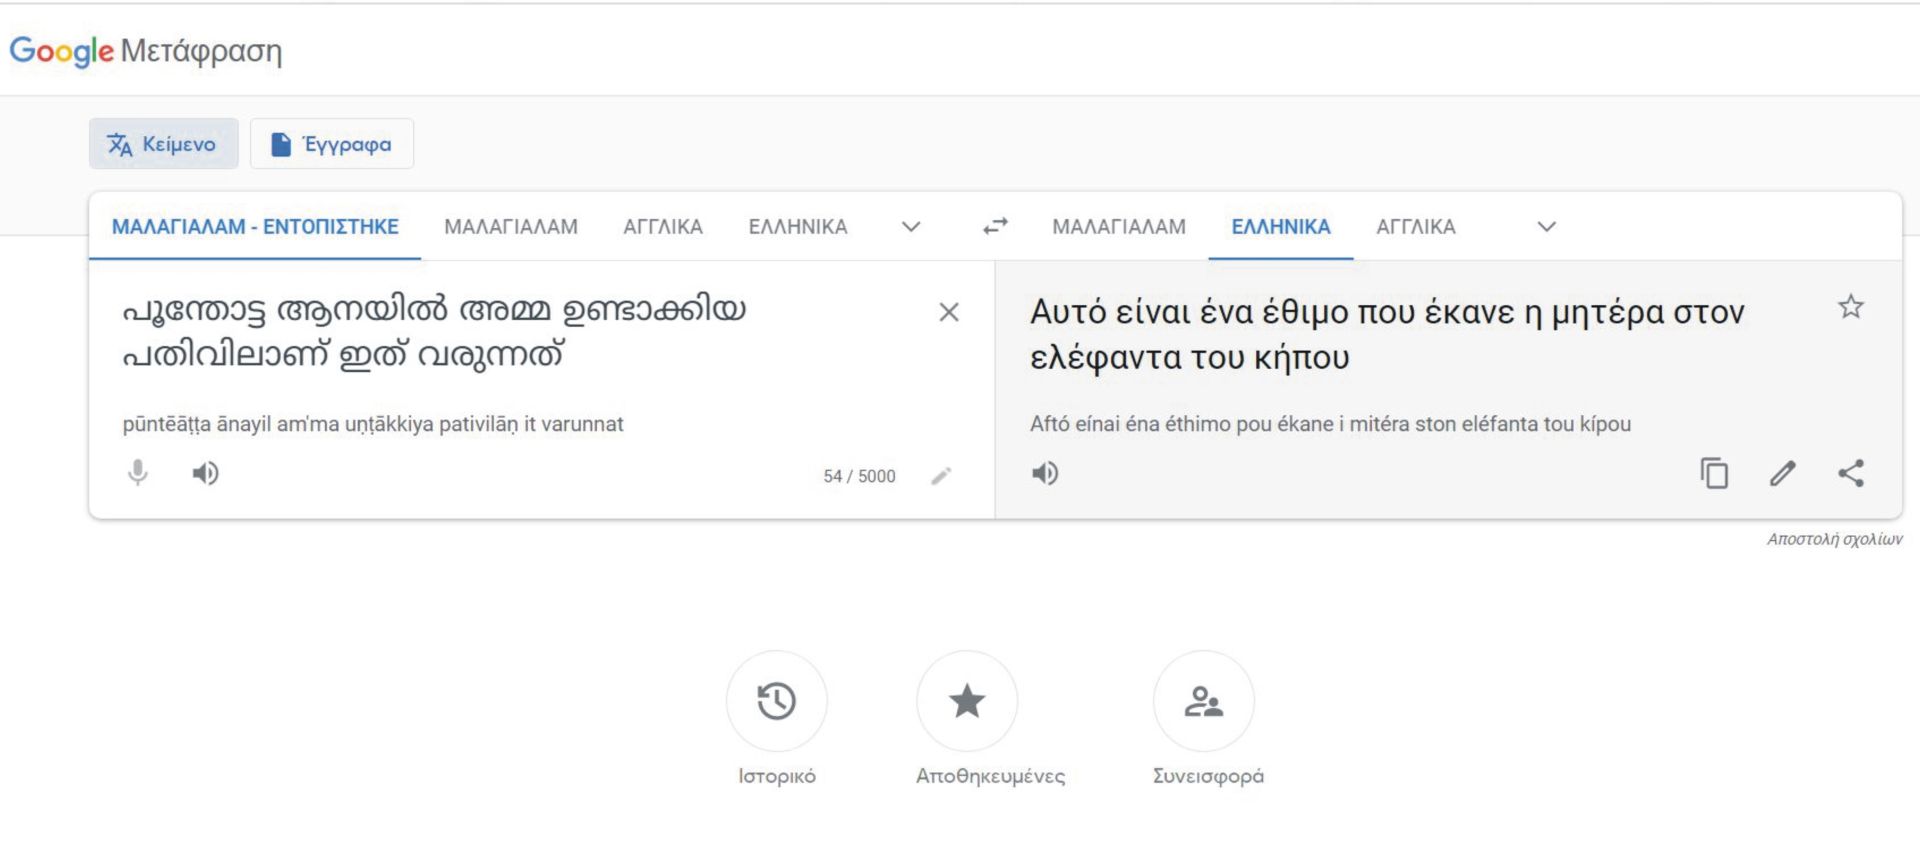Clear the source text with the X
1920x843 pixels.
tap(949, 312)
